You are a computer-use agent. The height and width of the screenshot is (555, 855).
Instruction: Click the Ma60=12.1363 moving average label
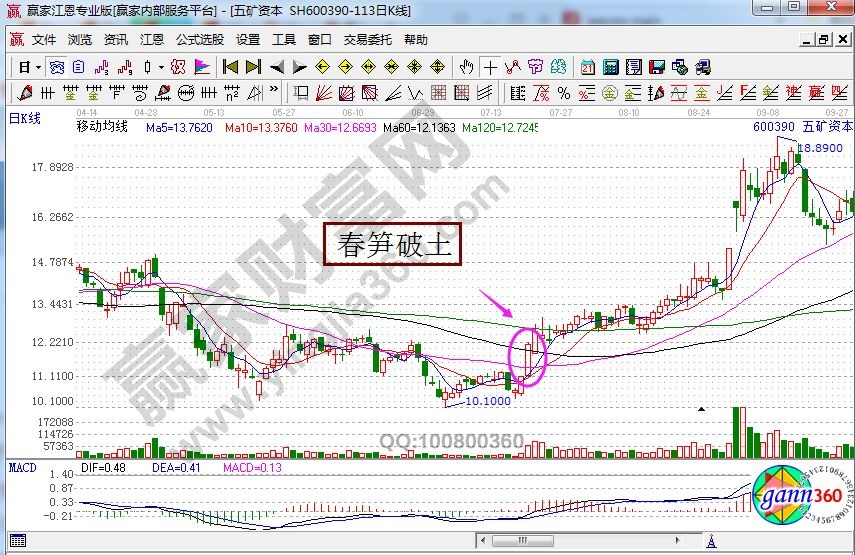(419, 128)
